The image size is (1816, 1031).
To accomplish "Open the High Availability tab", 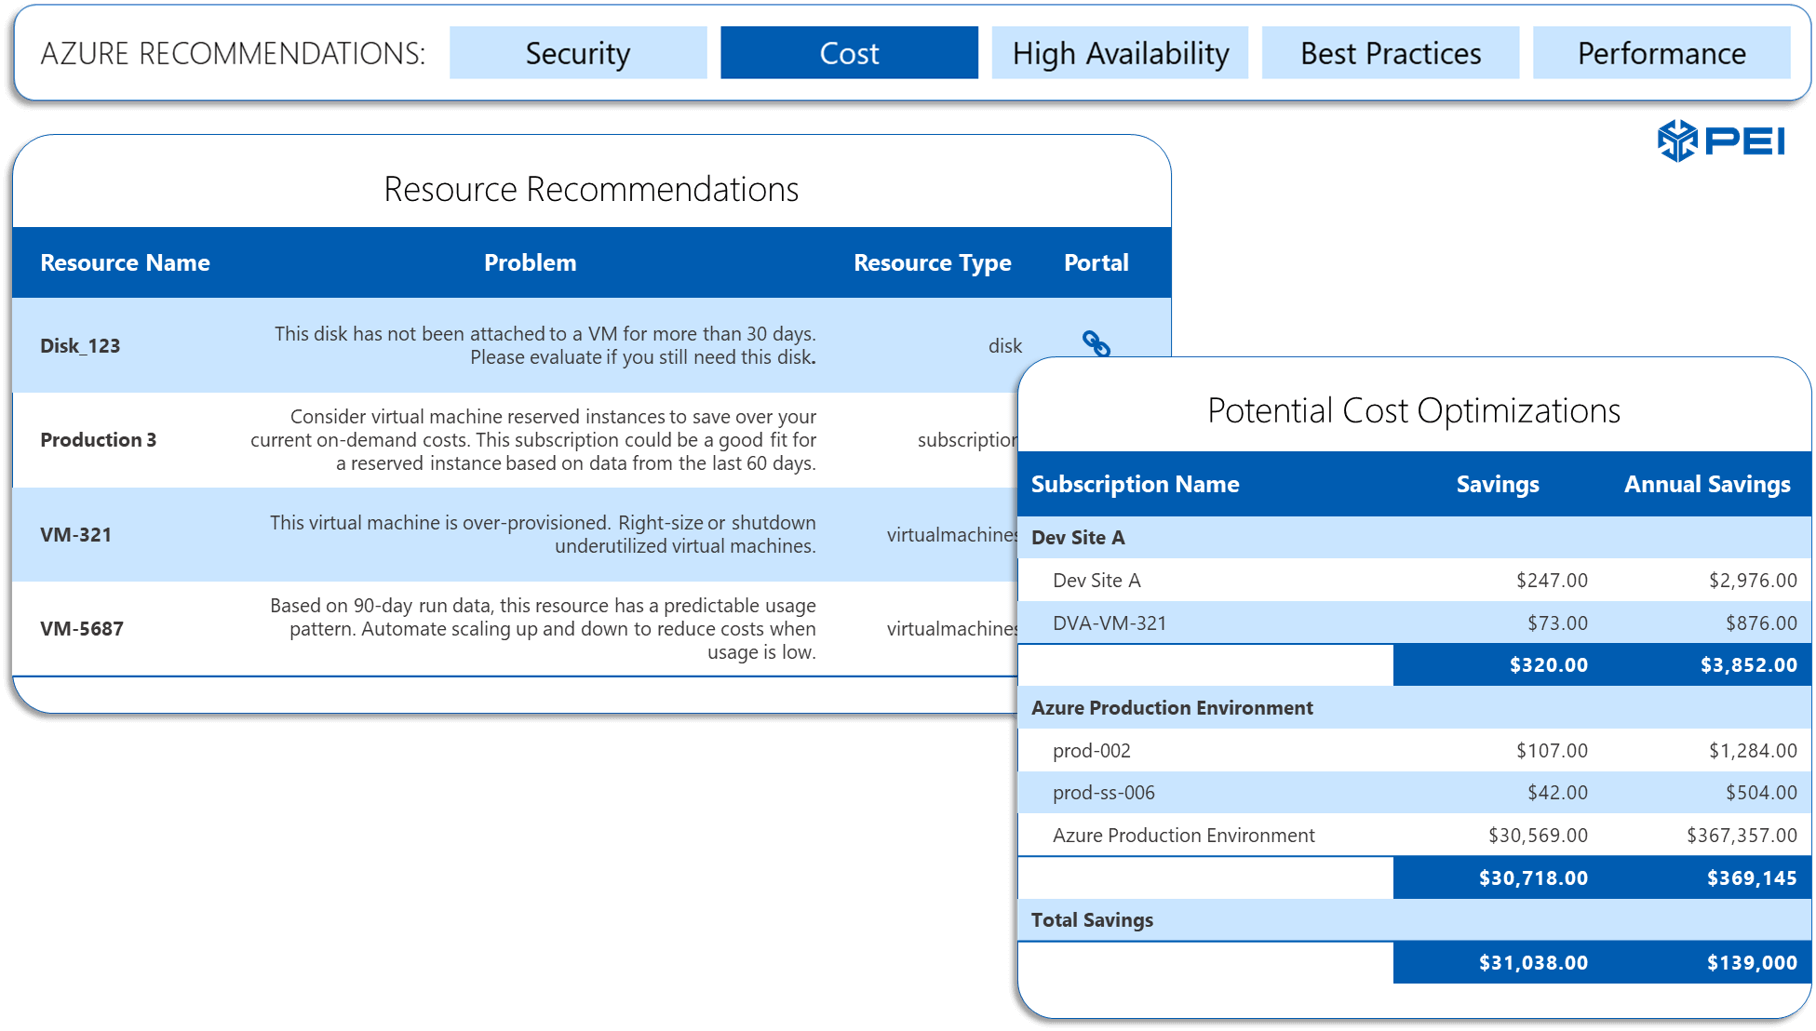I will pyautogui.click(x=1120, y=53).
